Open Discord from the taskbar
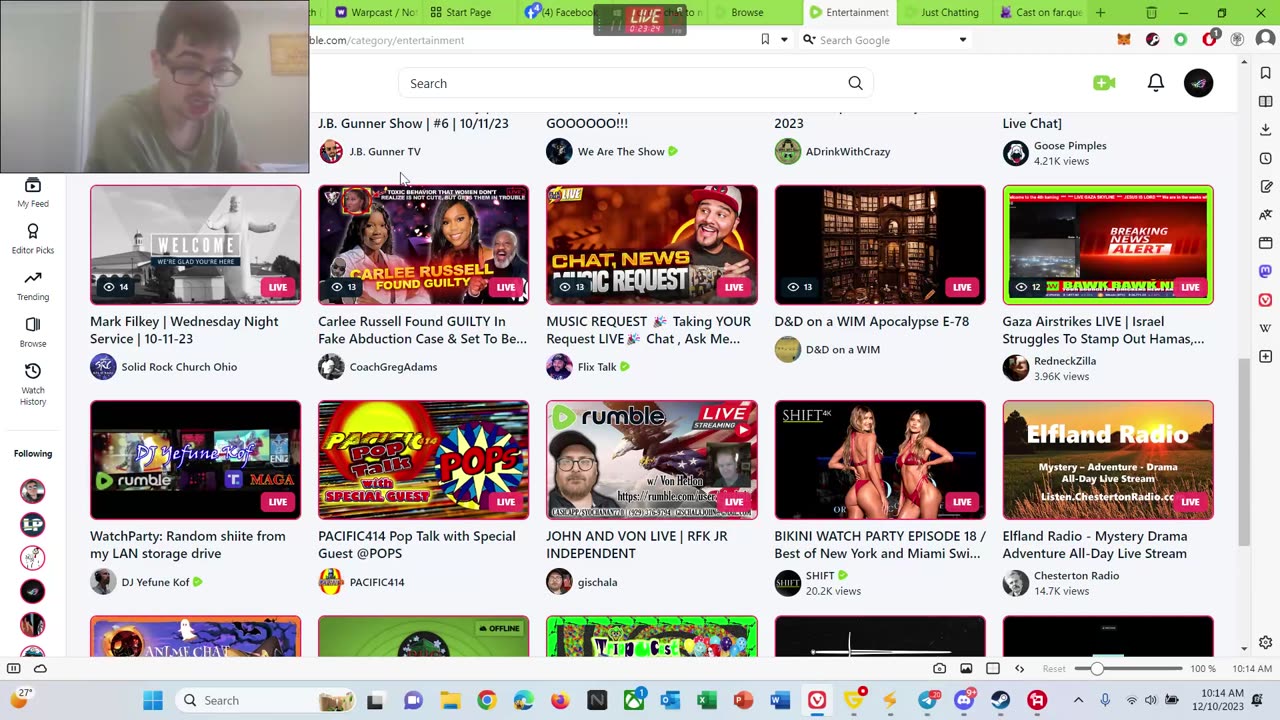1280x720 pixels. pyautogui.click(x=964, y=700)
